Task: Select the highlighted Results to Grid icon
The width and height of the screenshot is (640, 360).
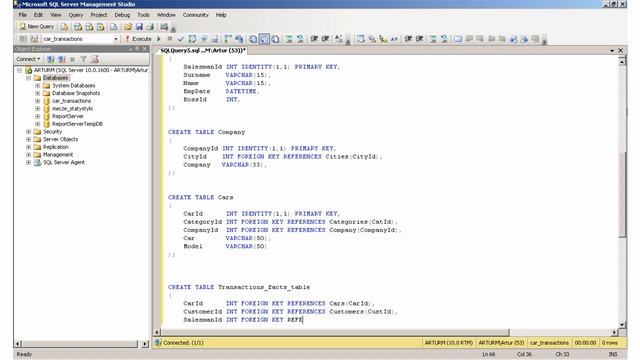Action: (264, 39)
